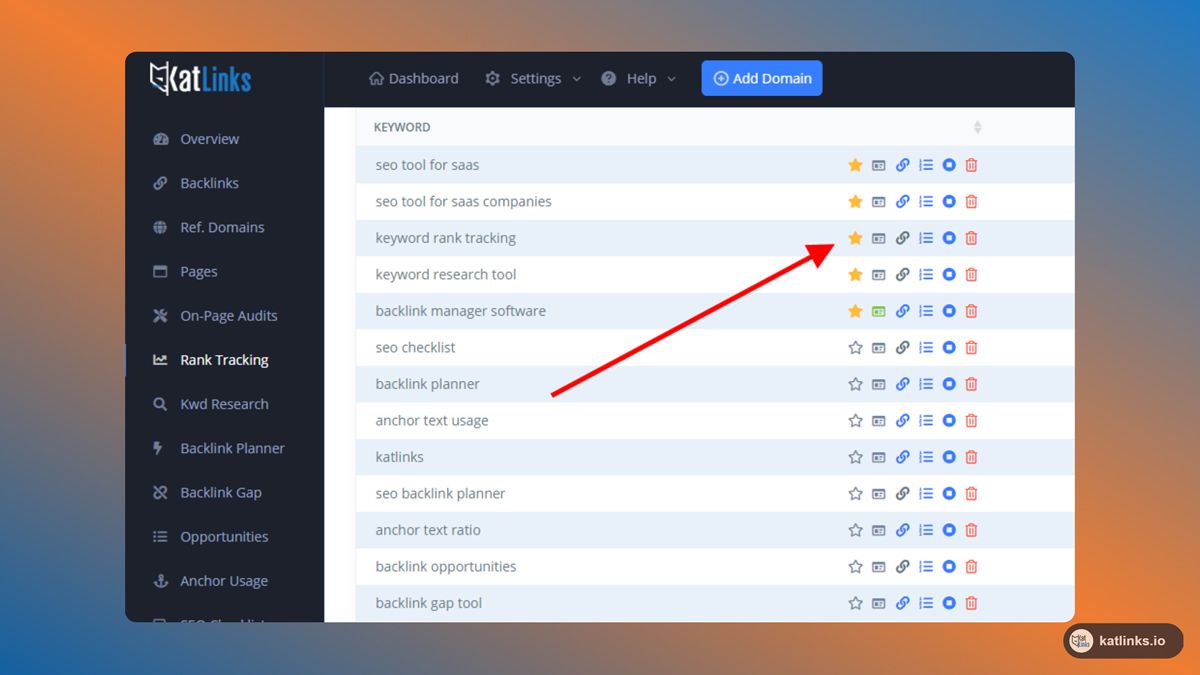Delete the 'seo tool for saas' keyword
1200x675 pixels.
point(971,165)
